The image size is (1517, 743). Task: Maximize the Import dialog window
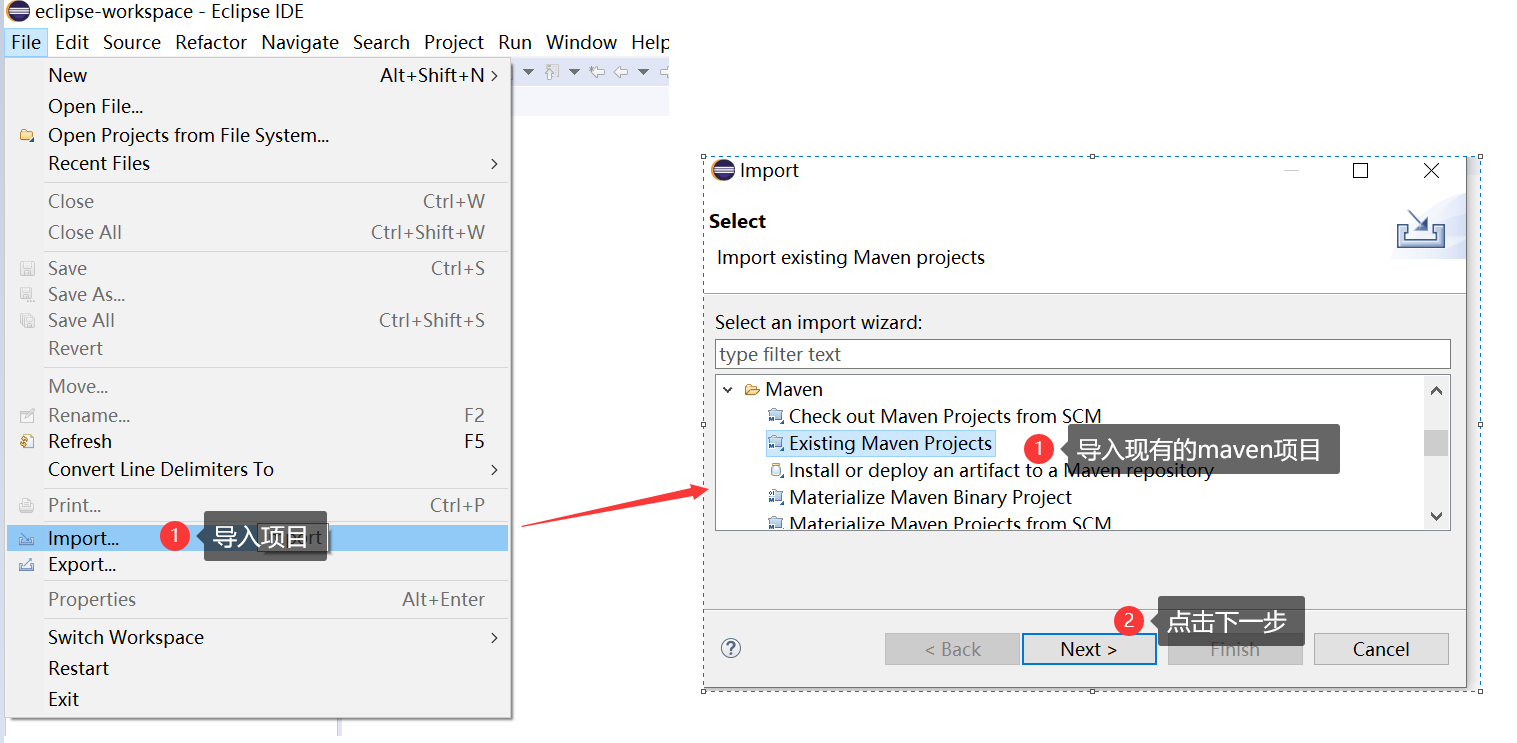click(1360, 171)
